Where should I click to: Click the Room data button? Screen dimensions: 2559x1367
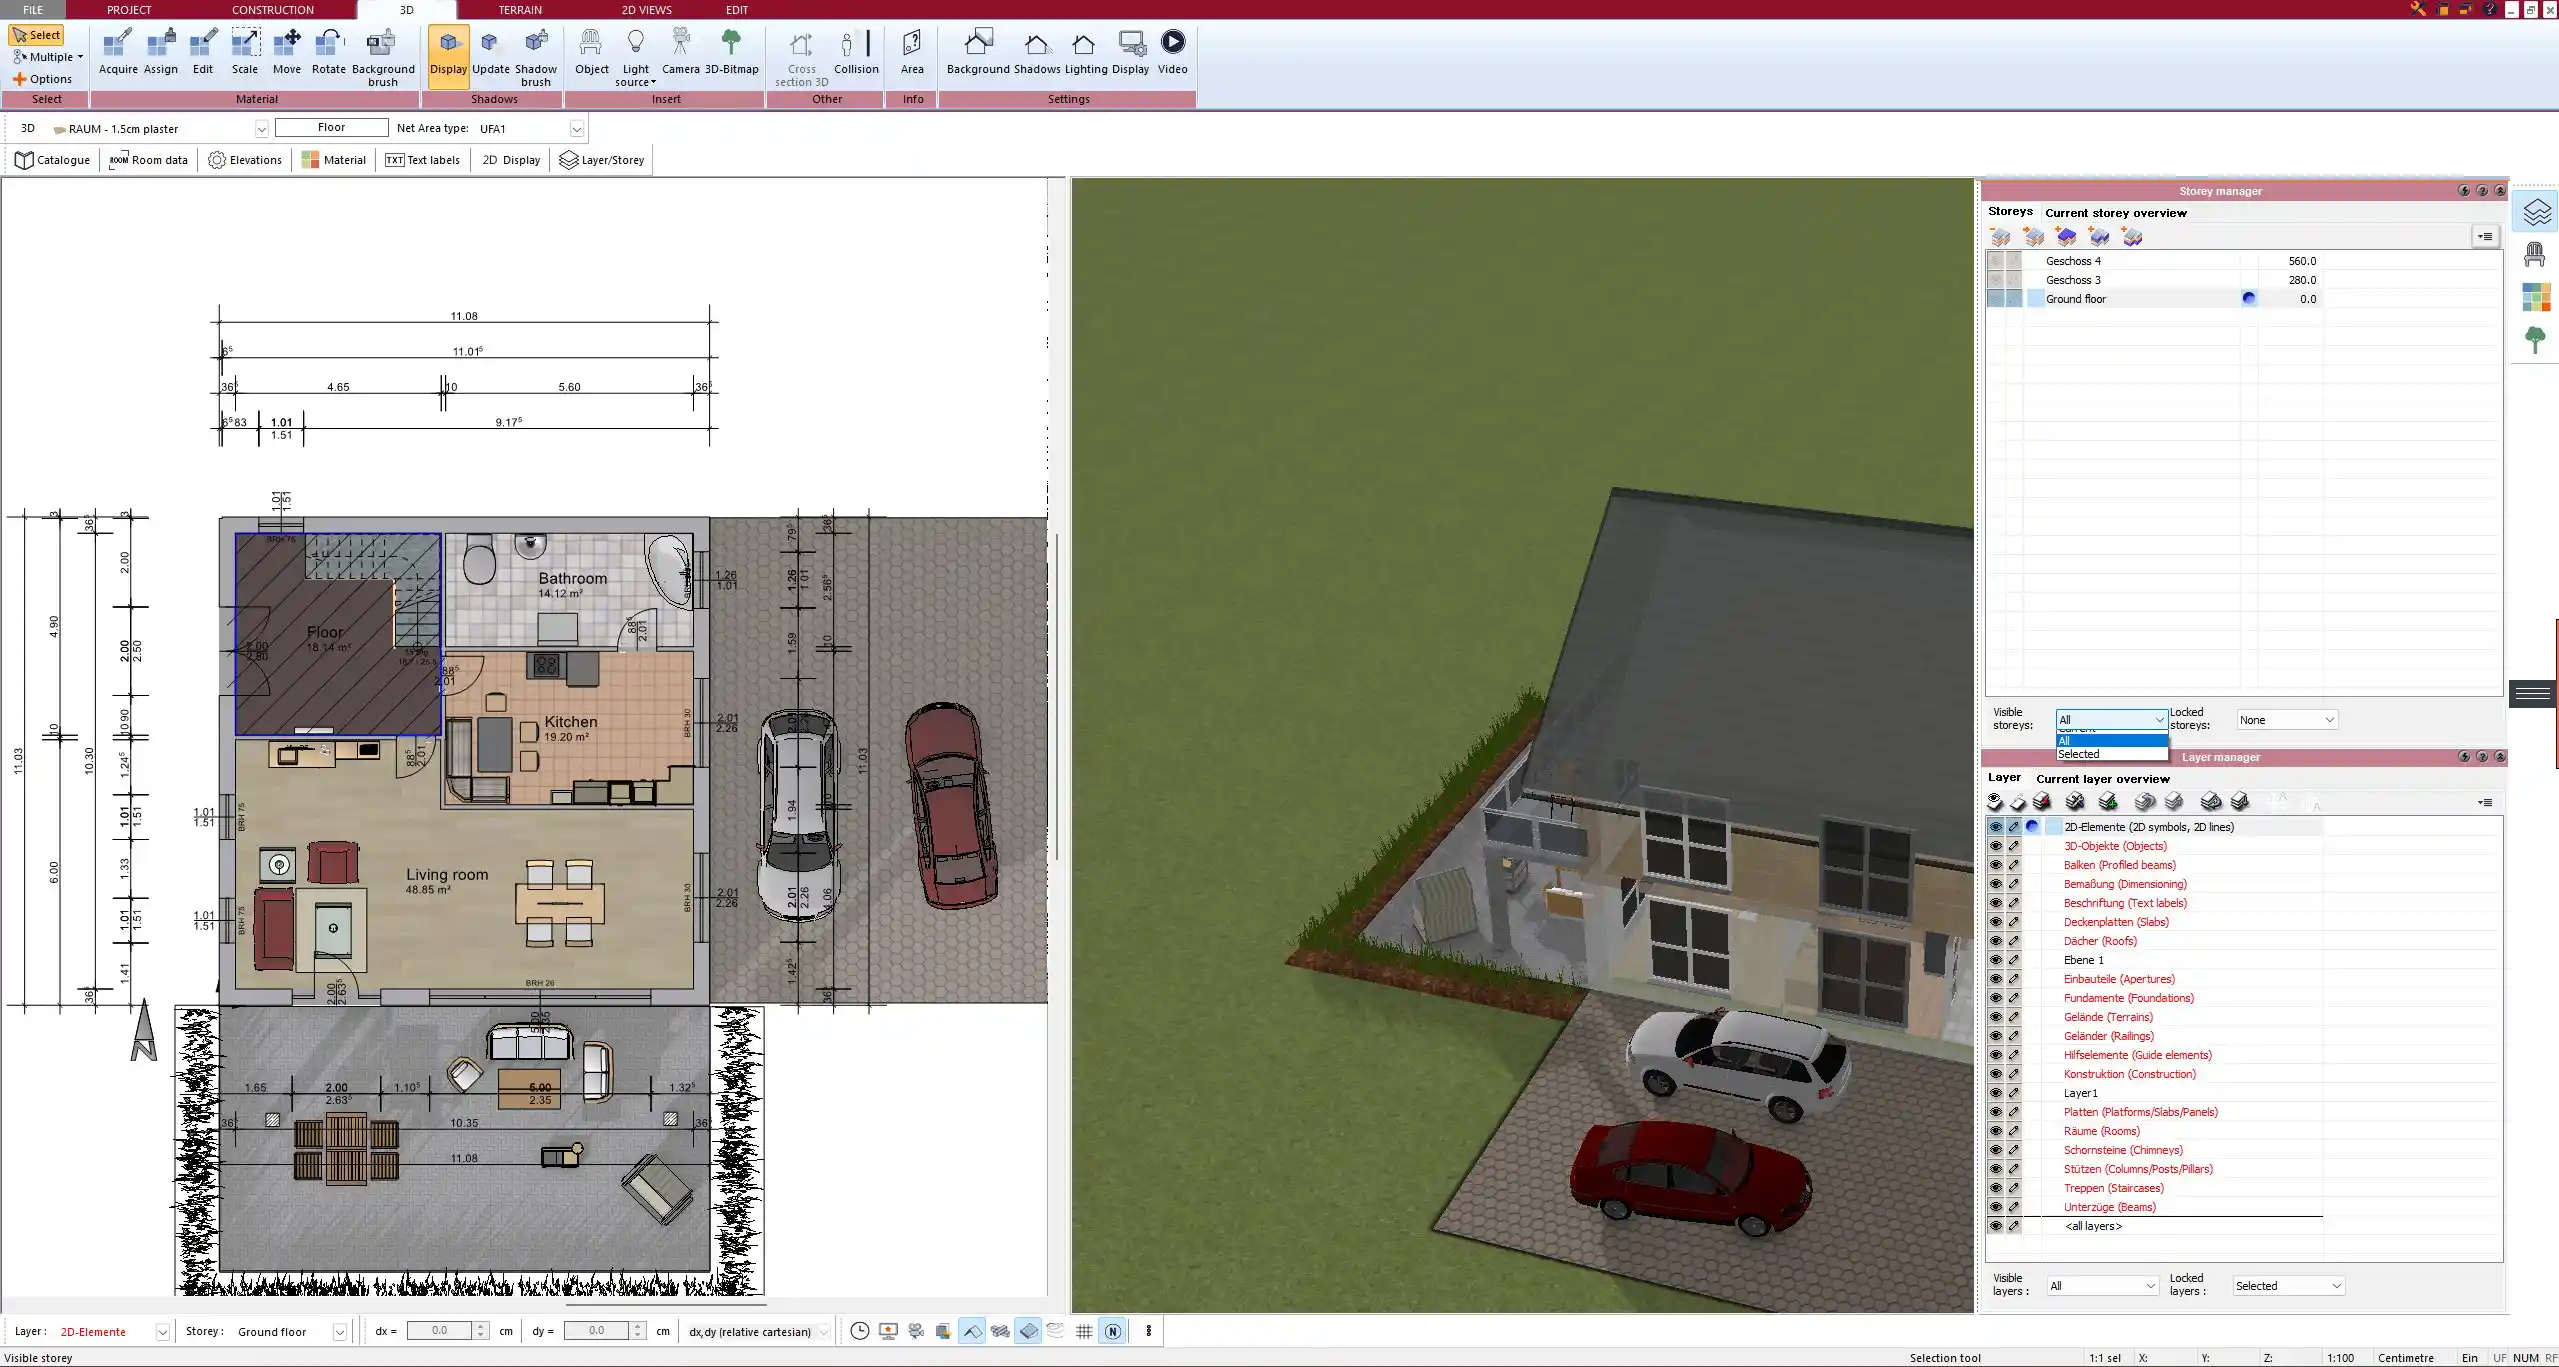[x=149, y=160]
